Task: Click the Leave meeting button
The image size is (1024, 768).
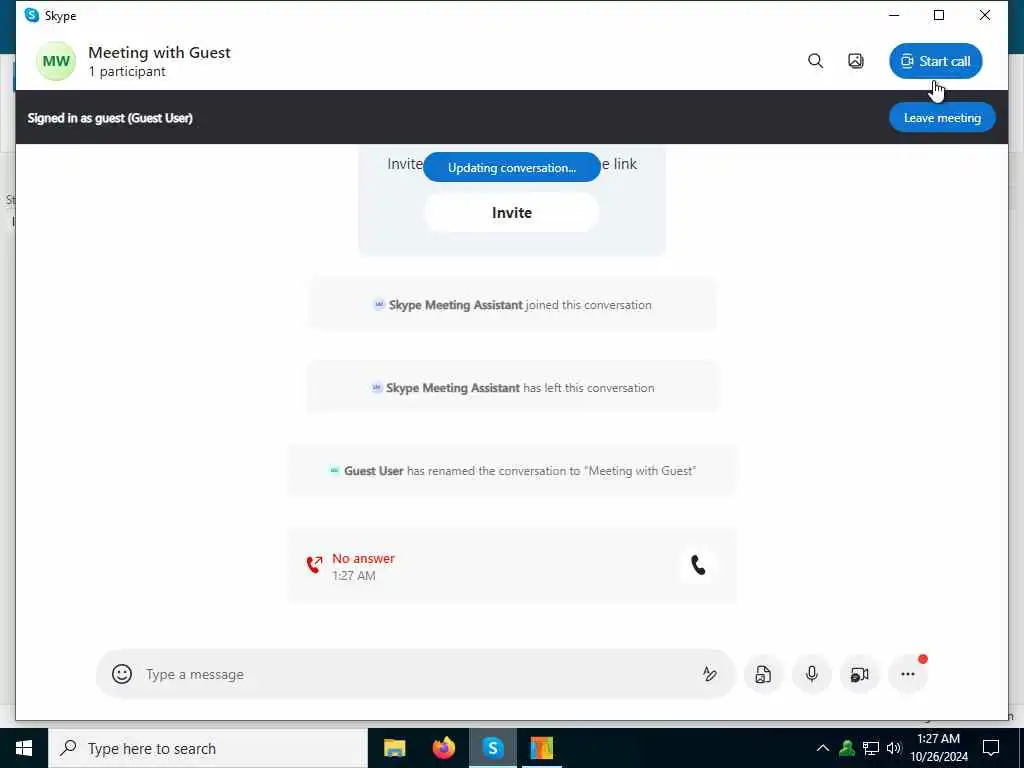Action: coord(942,118)
